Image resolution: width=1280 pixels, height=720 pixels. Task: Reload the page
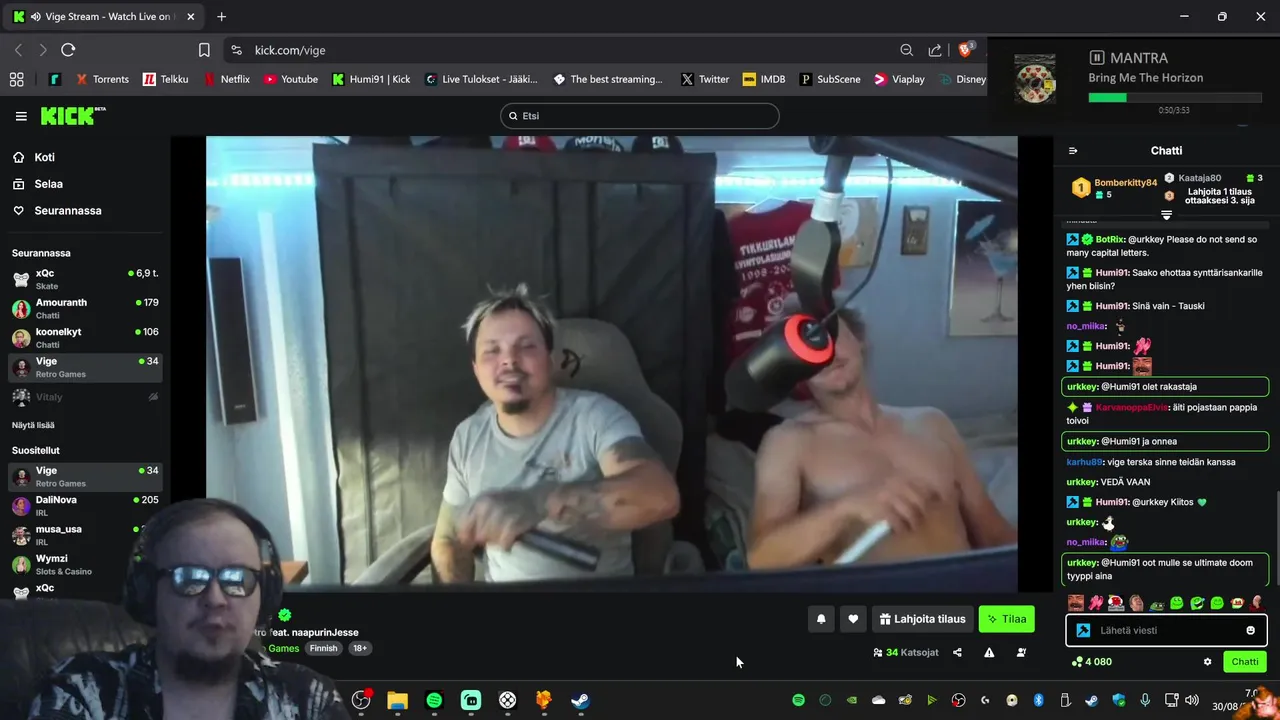point(68,50)
